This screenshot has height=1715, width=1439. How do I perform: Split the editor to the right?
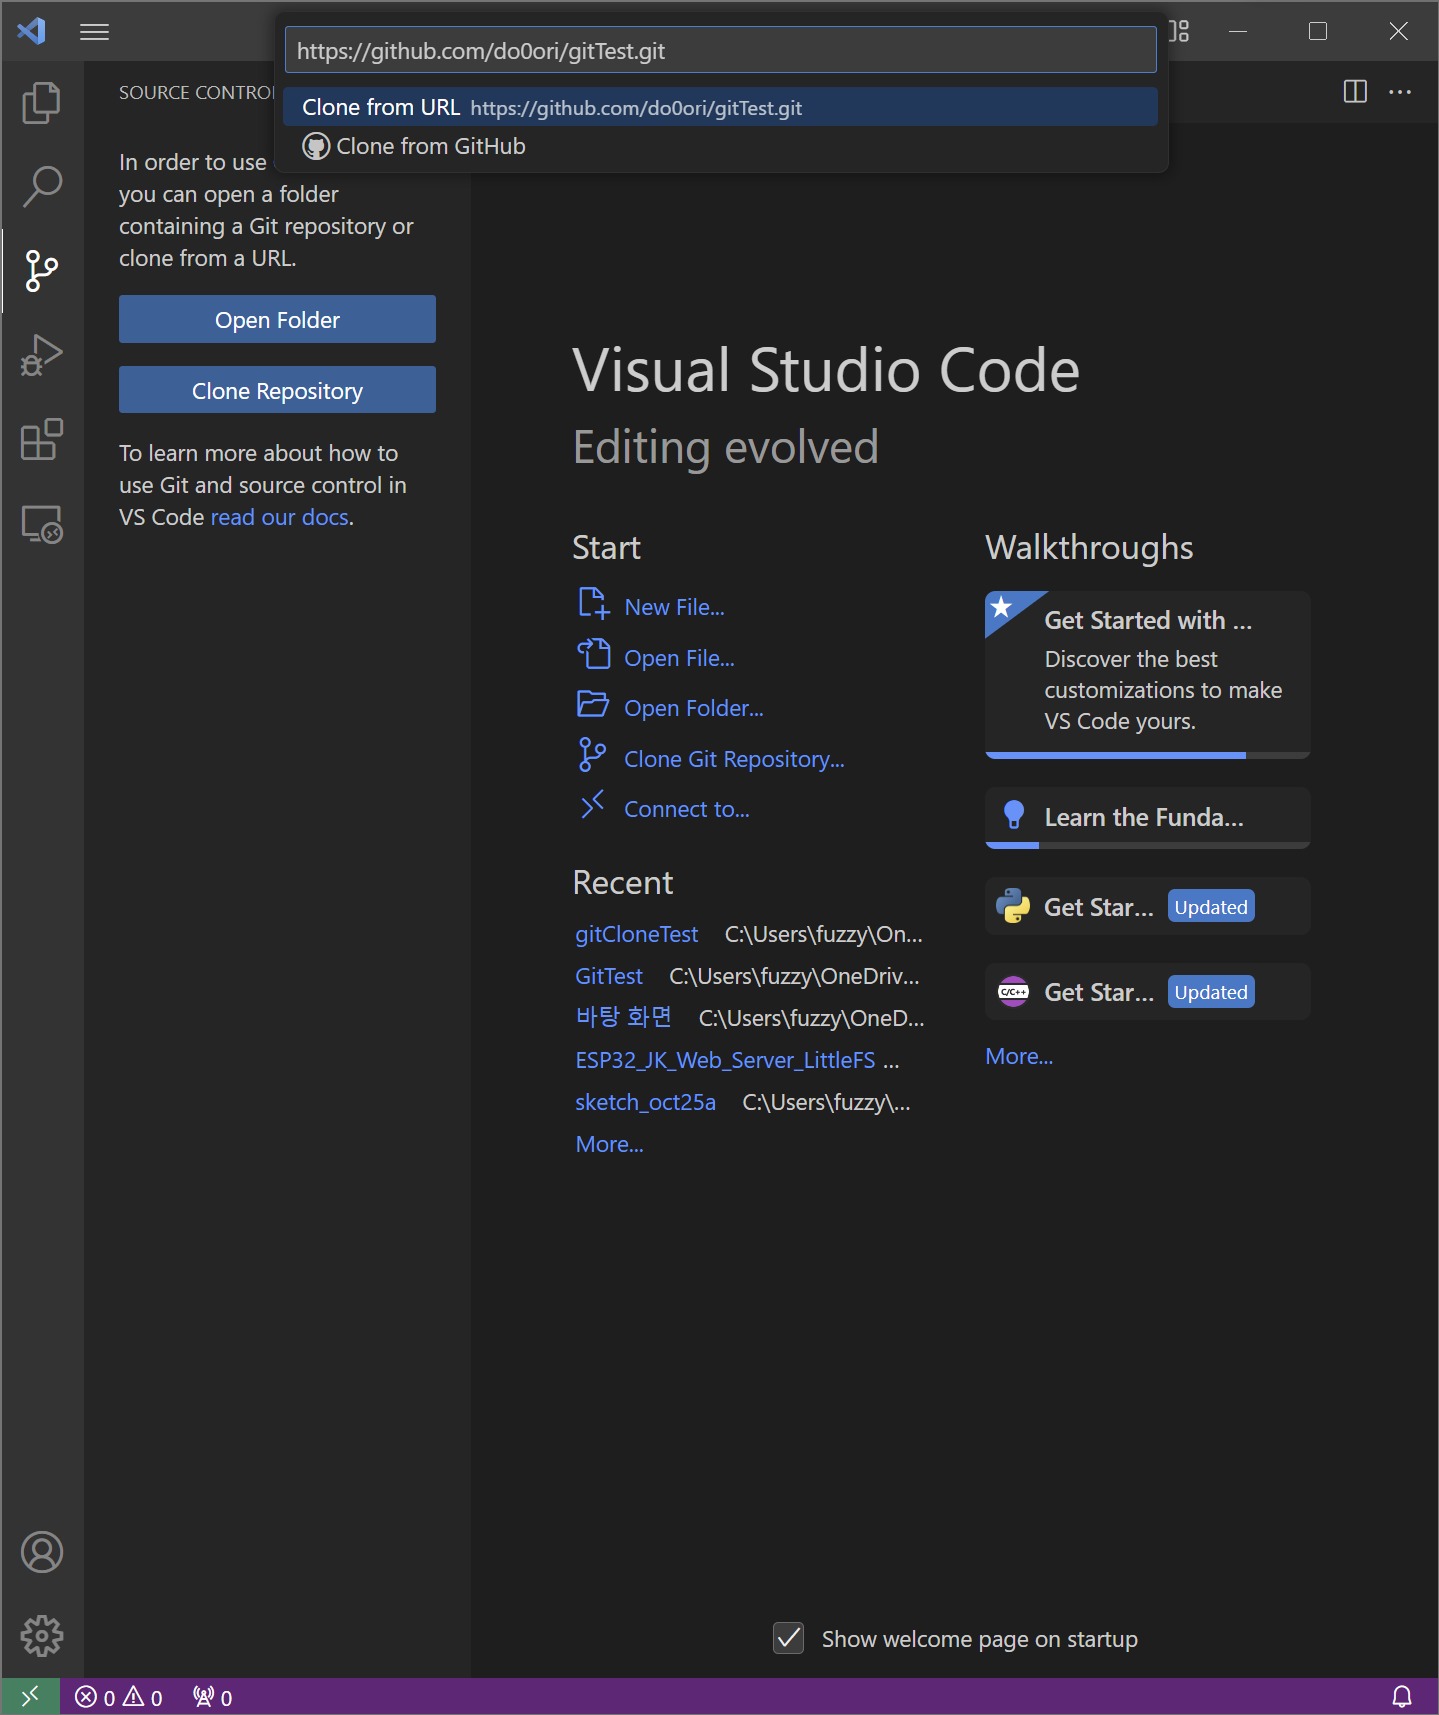click(1355, 92)
